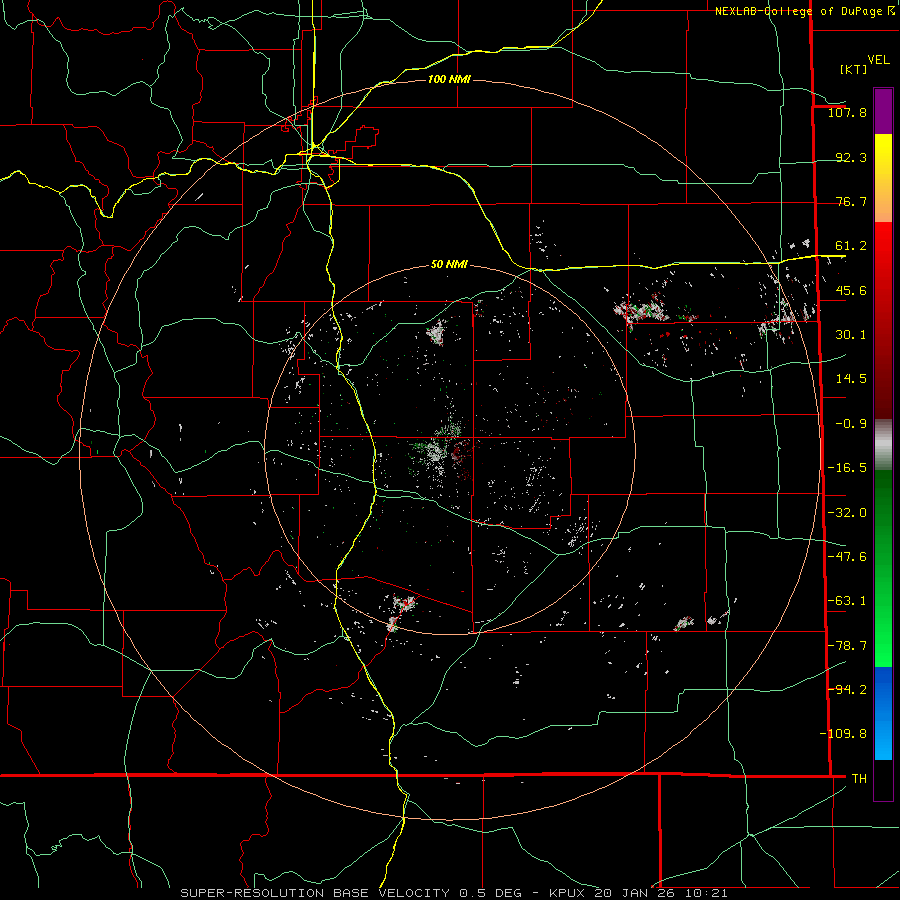Click the blue segment of velocity scale
The width and height of the screenshot is (900, 900).
(x=883, y=713)
